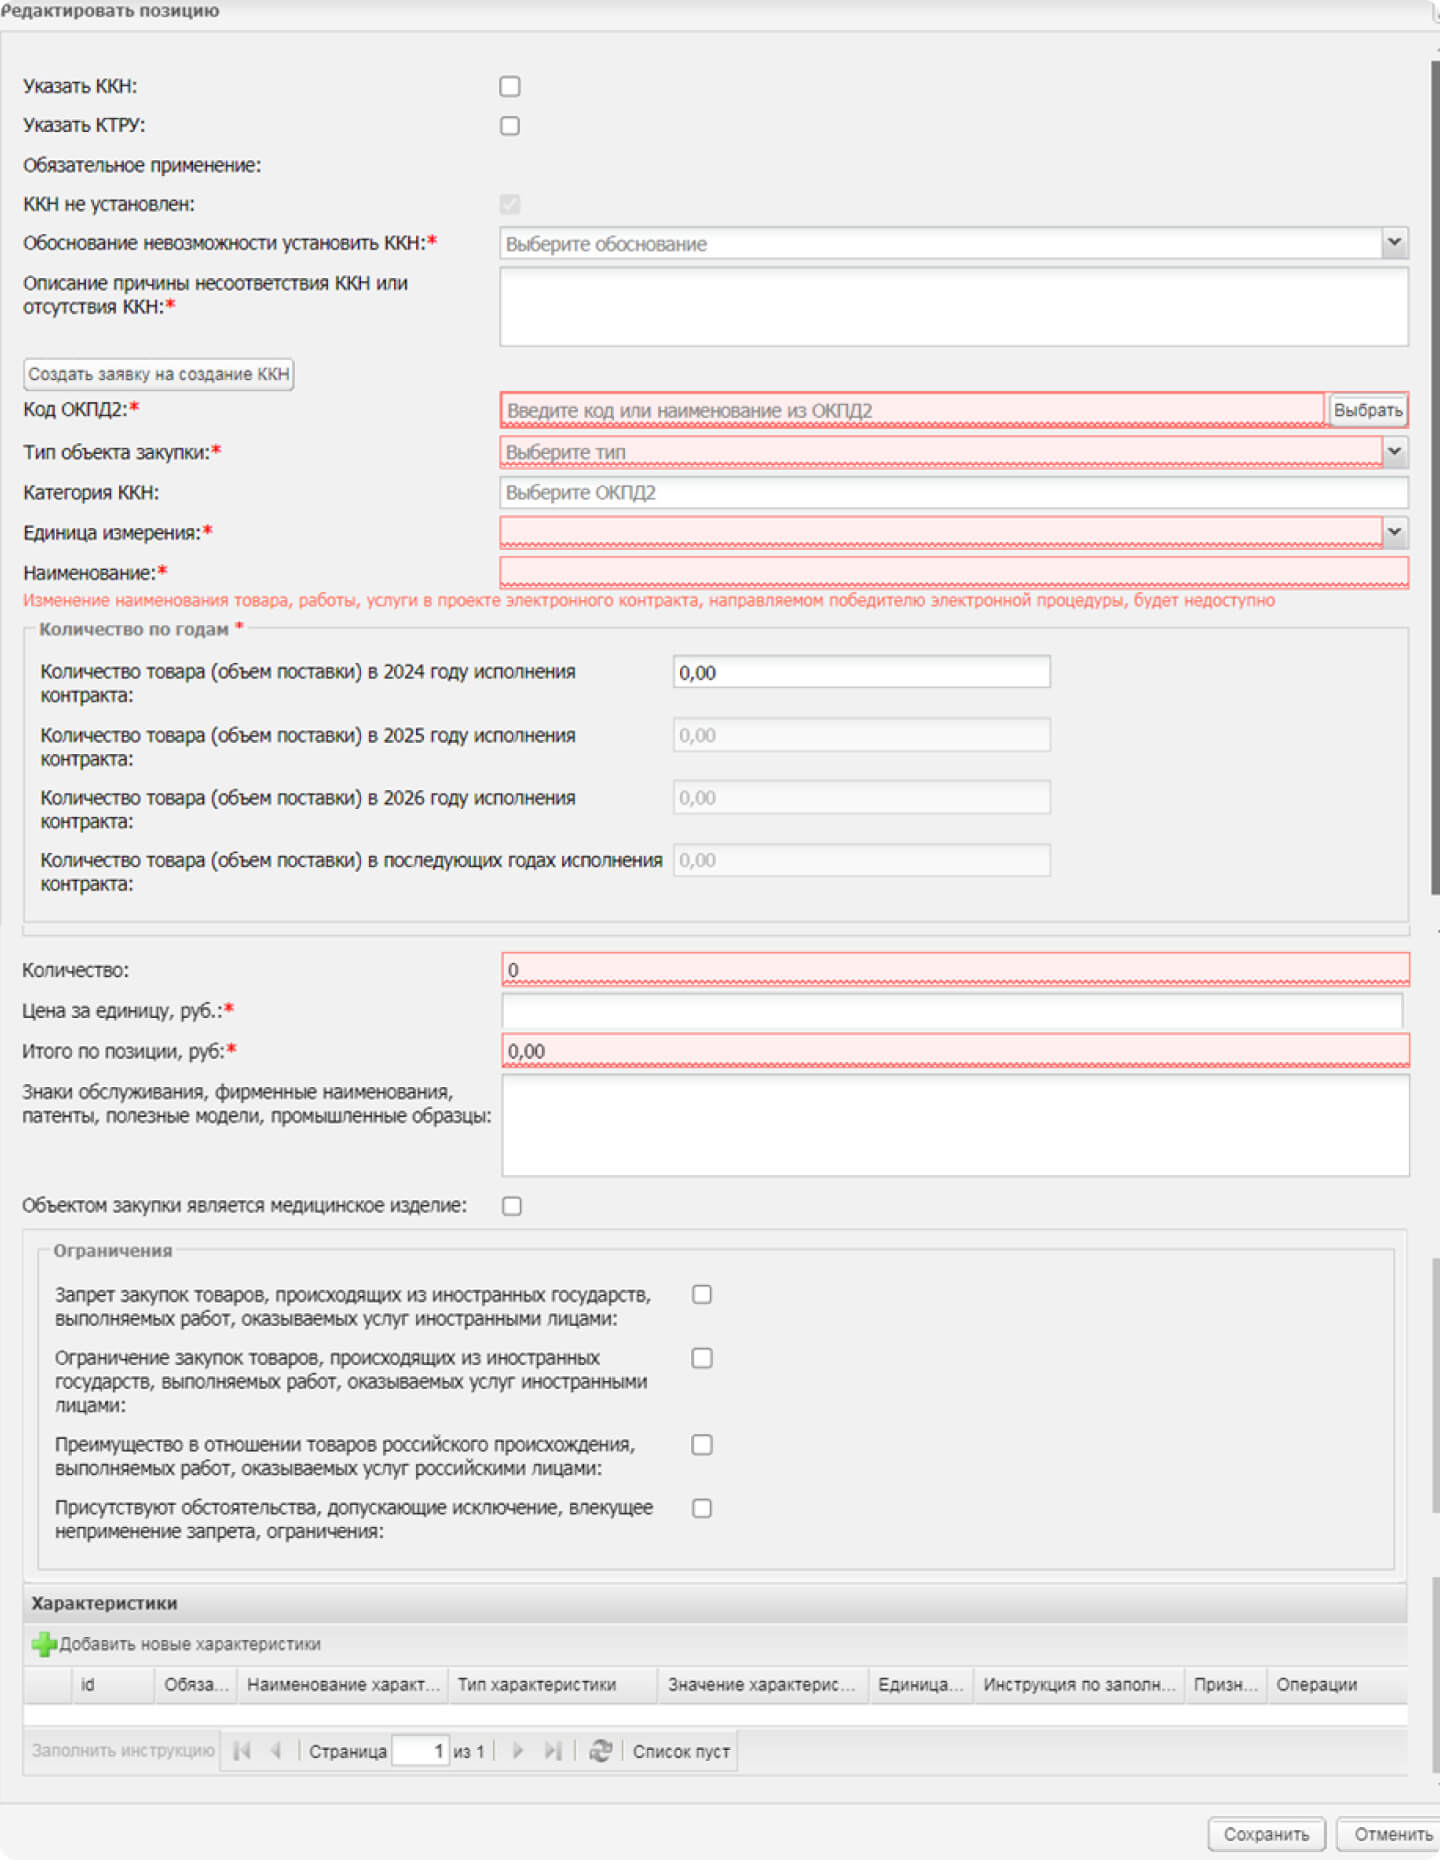1440x1860 pixels.
Task: Click 'Наименование характ...' column header
Action: [x=343, y=1685]
